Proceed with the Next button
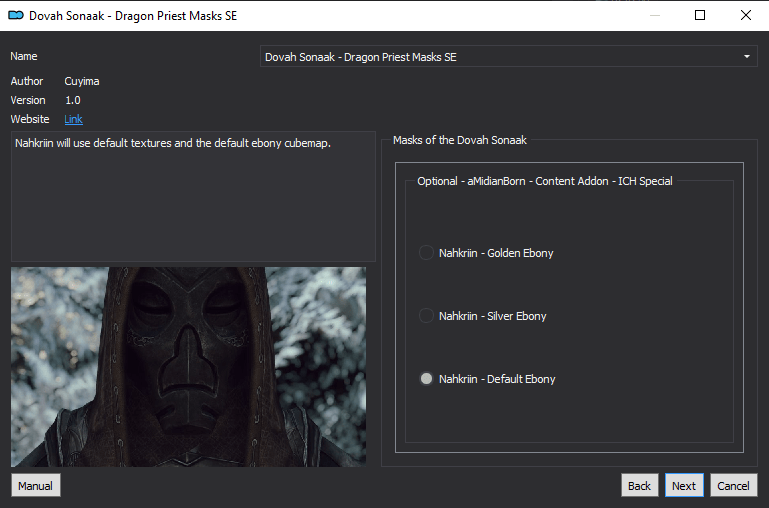Viewport: 769px width, 508px height. point(684,485)
